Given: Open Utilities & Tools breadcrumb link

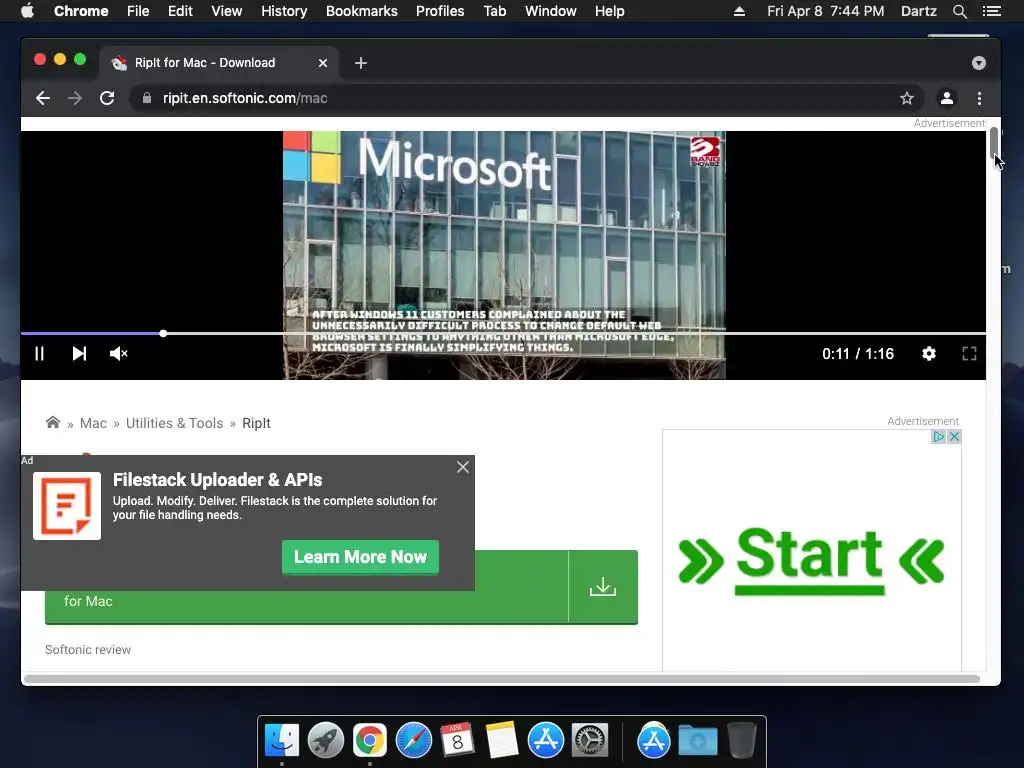Looking at the screenshot, I should tap(174, 423).
